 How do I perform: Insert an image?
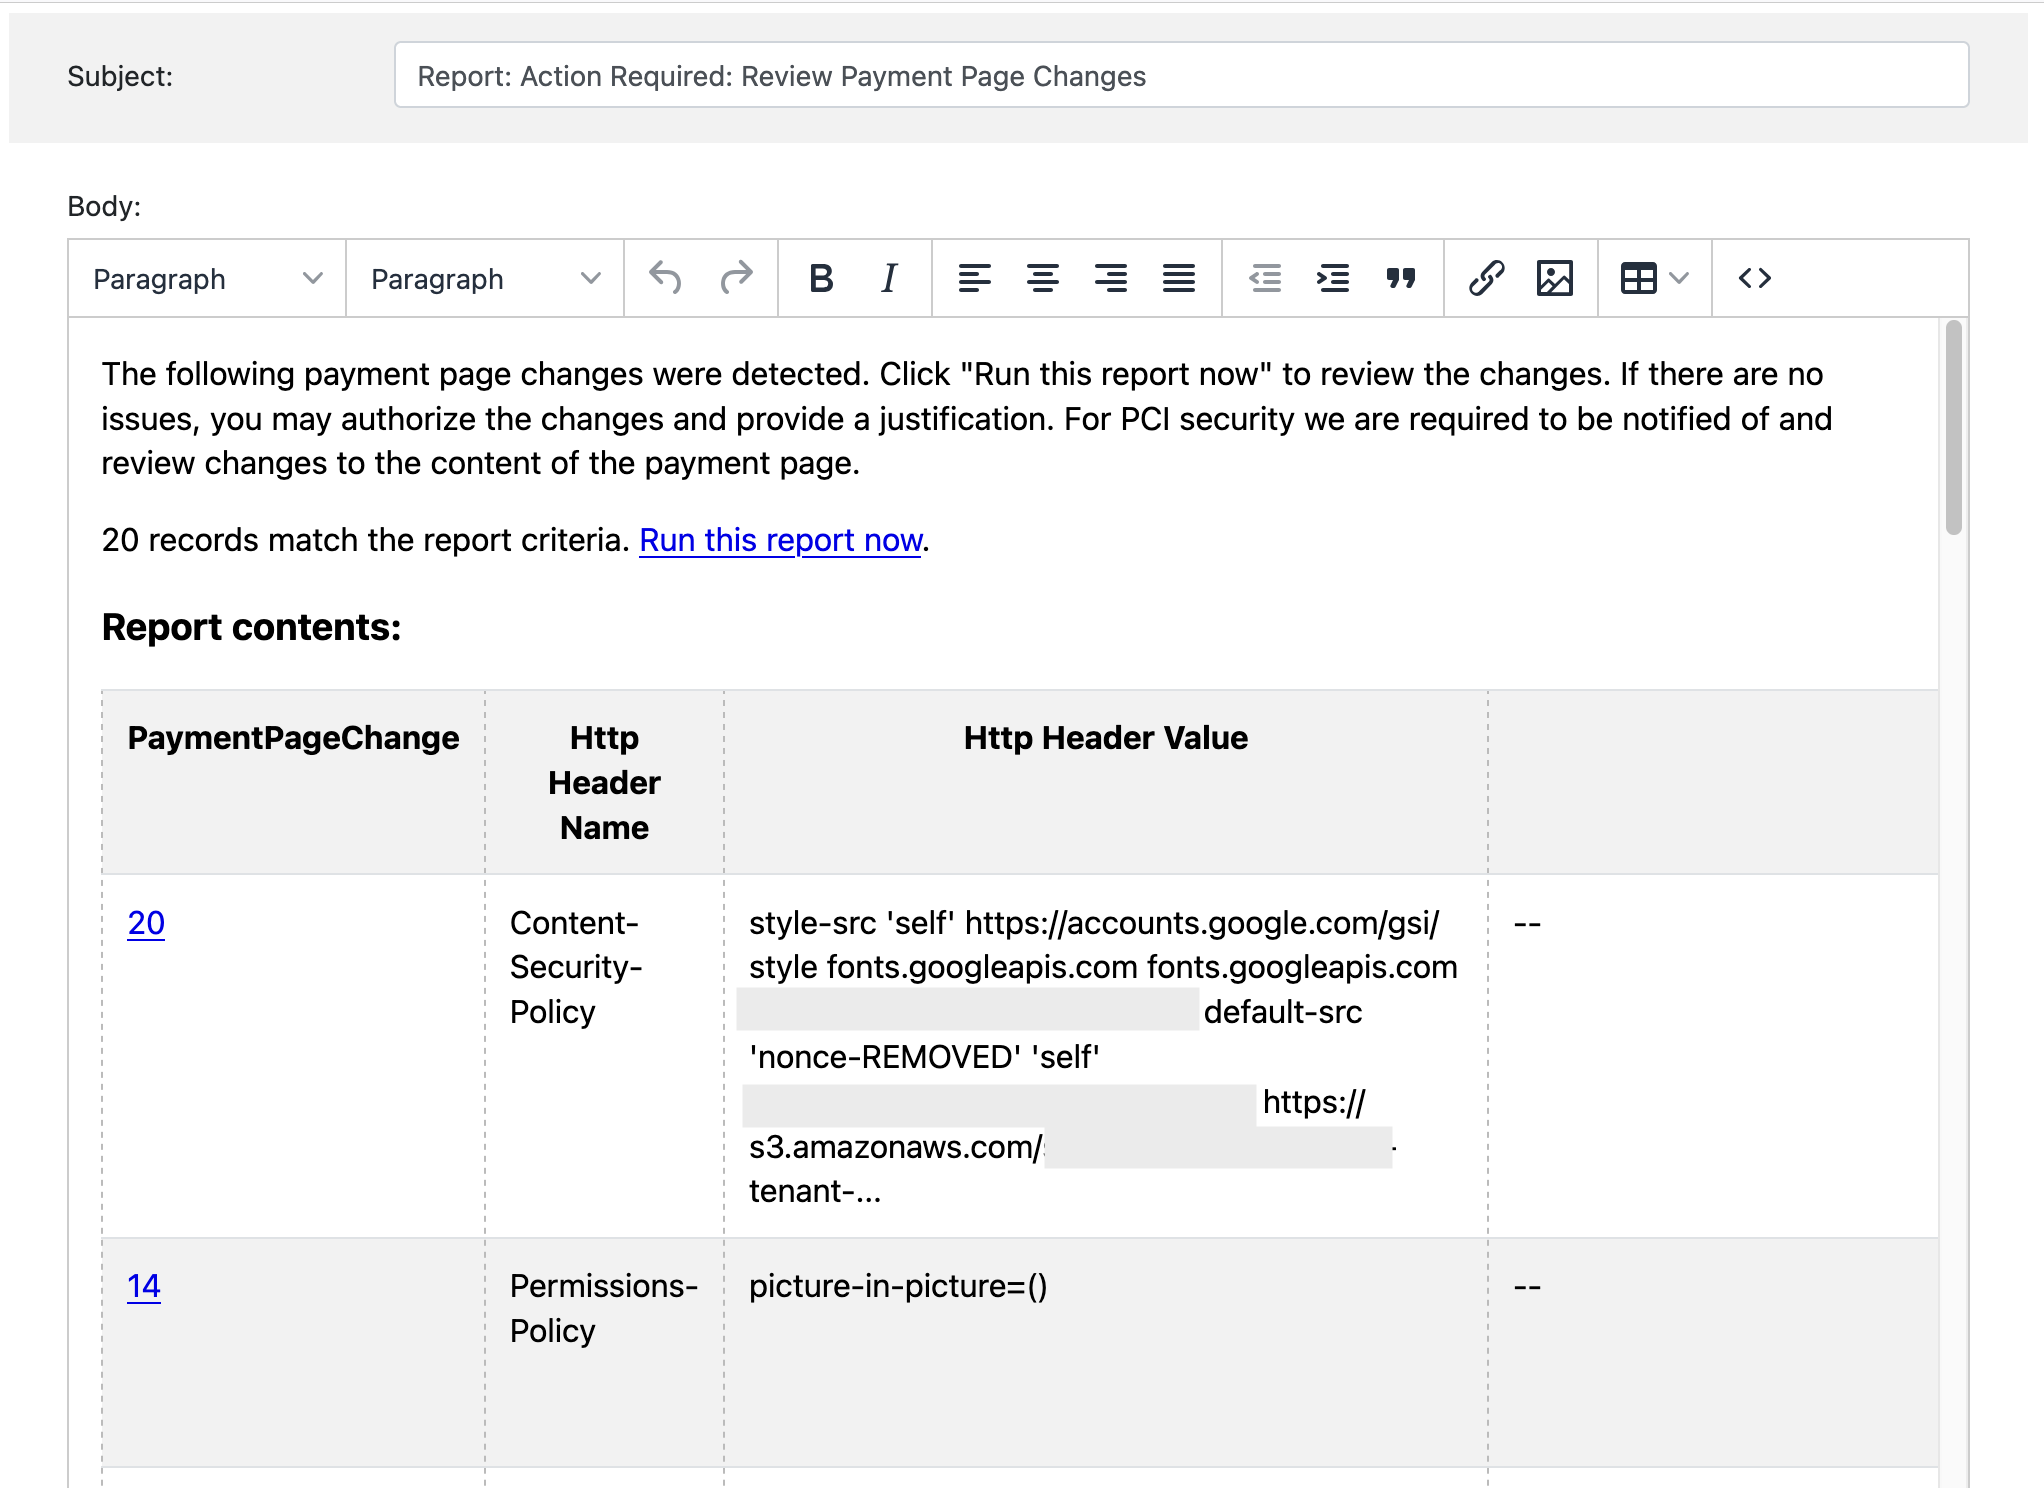coord(1554,278)
